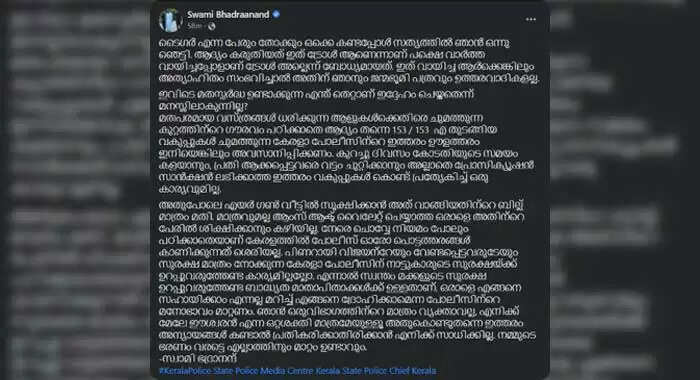The height and width of the screenshot is (380, 700).
Task: Click the blurred background left of the post
Action: [75, 190]
